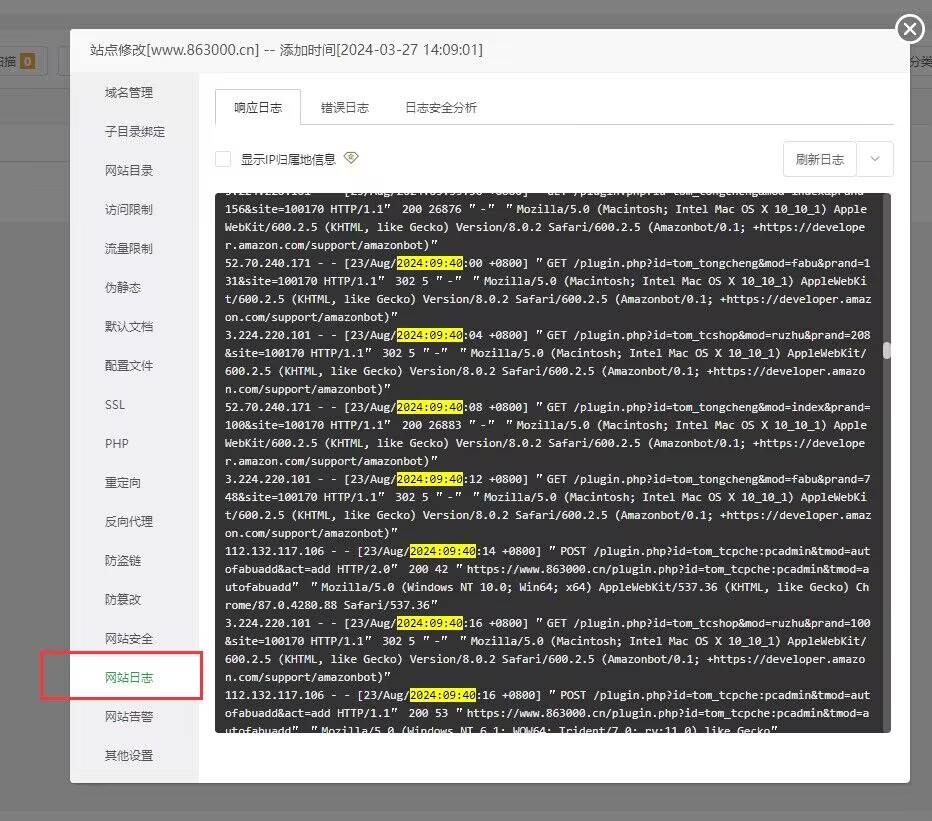932x821 pixels.
Task: Click the orange 0 badge behind the dialog
Action: pos(27,61)
